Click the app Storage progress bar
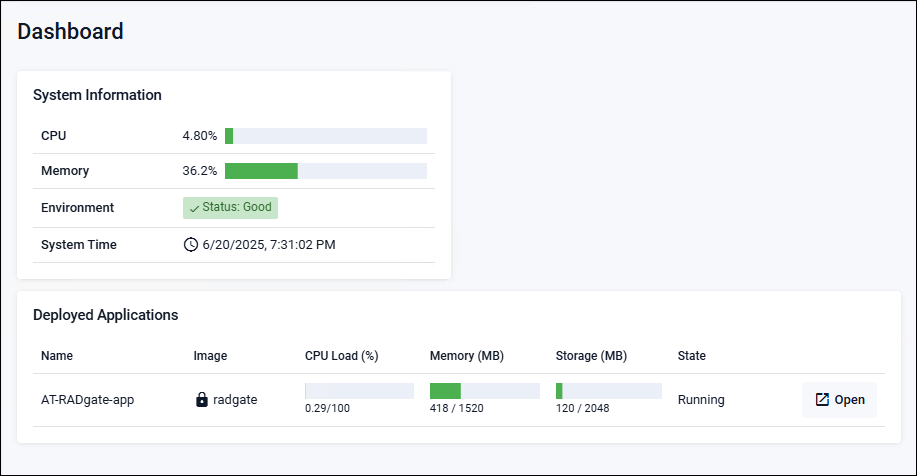Image resolution: width=917 pixels, height=476 pixels. pos(609,391)
